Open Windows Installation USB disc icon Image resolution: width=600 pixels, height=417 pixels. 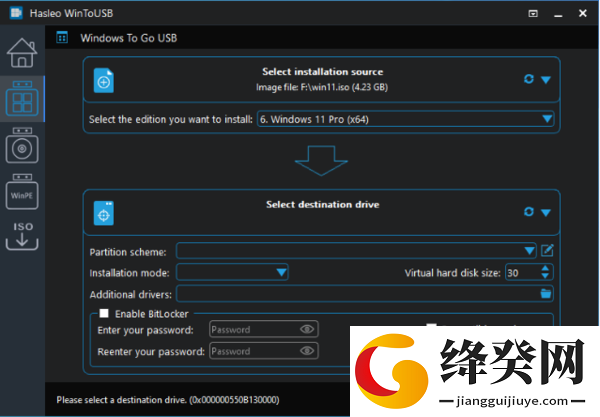22,145
